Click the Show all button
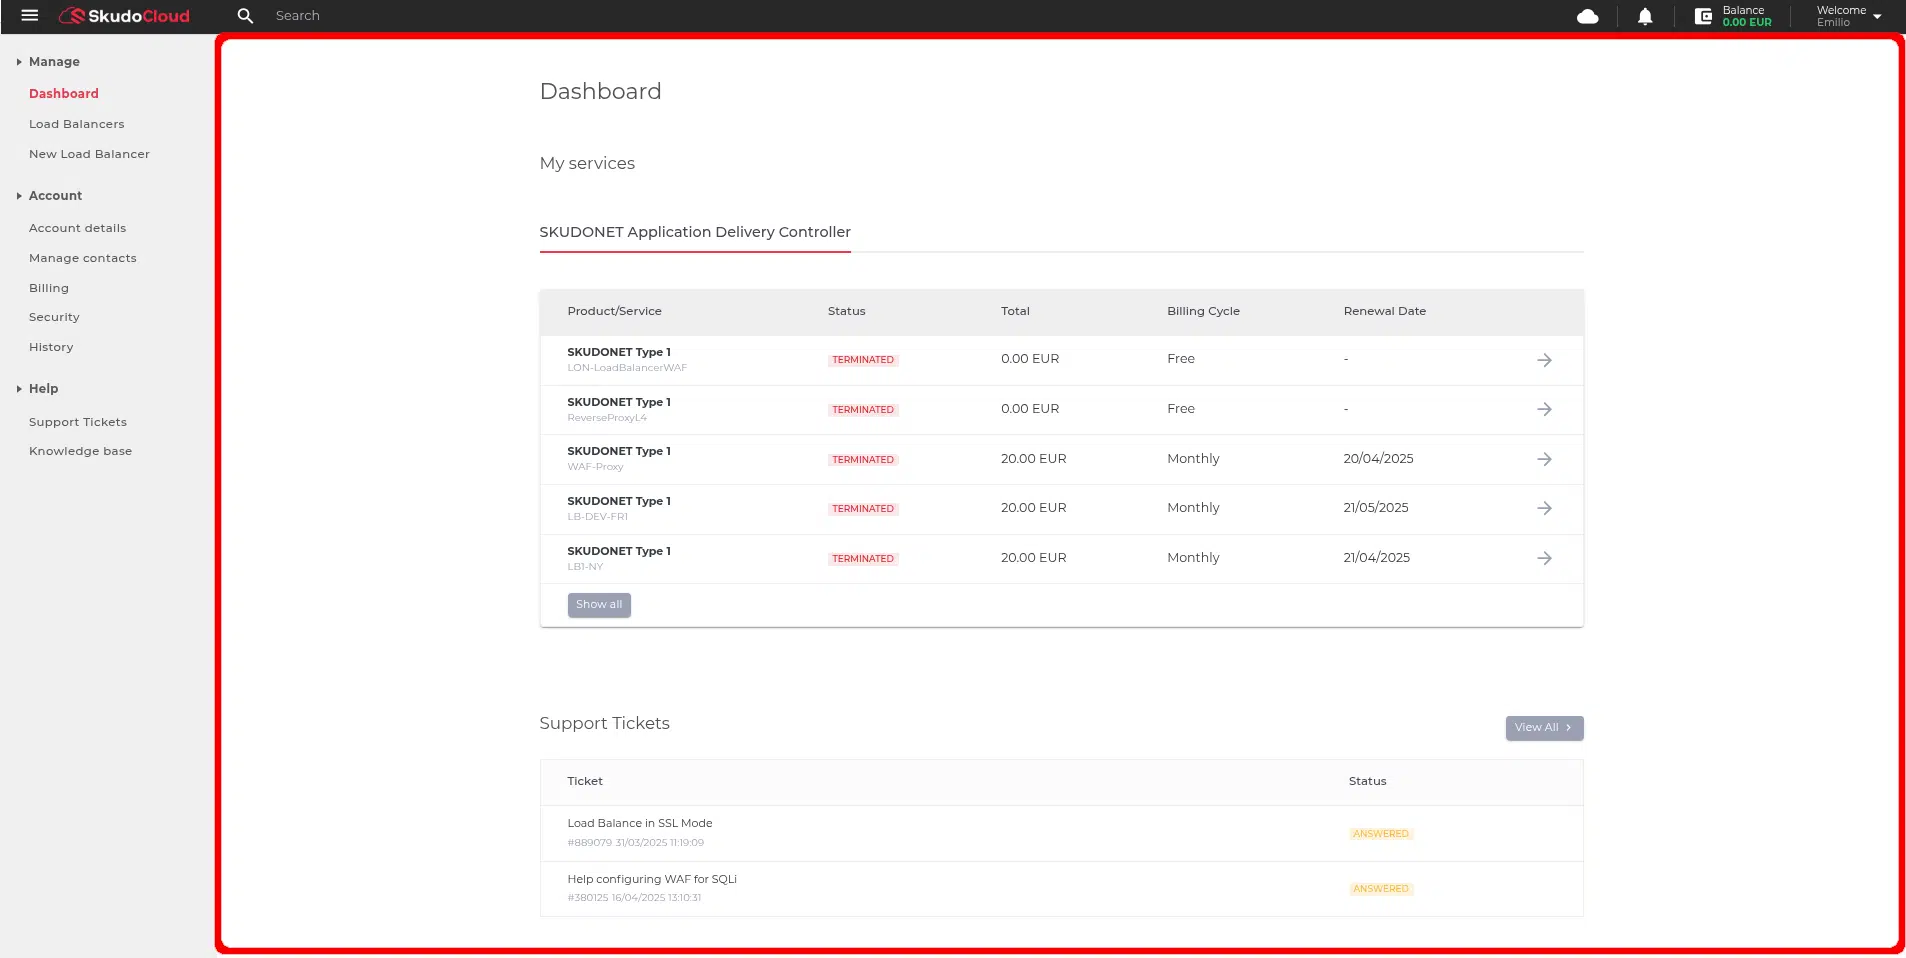The width and height of the screenshot is (1906, 958). [x=599, y=605]
